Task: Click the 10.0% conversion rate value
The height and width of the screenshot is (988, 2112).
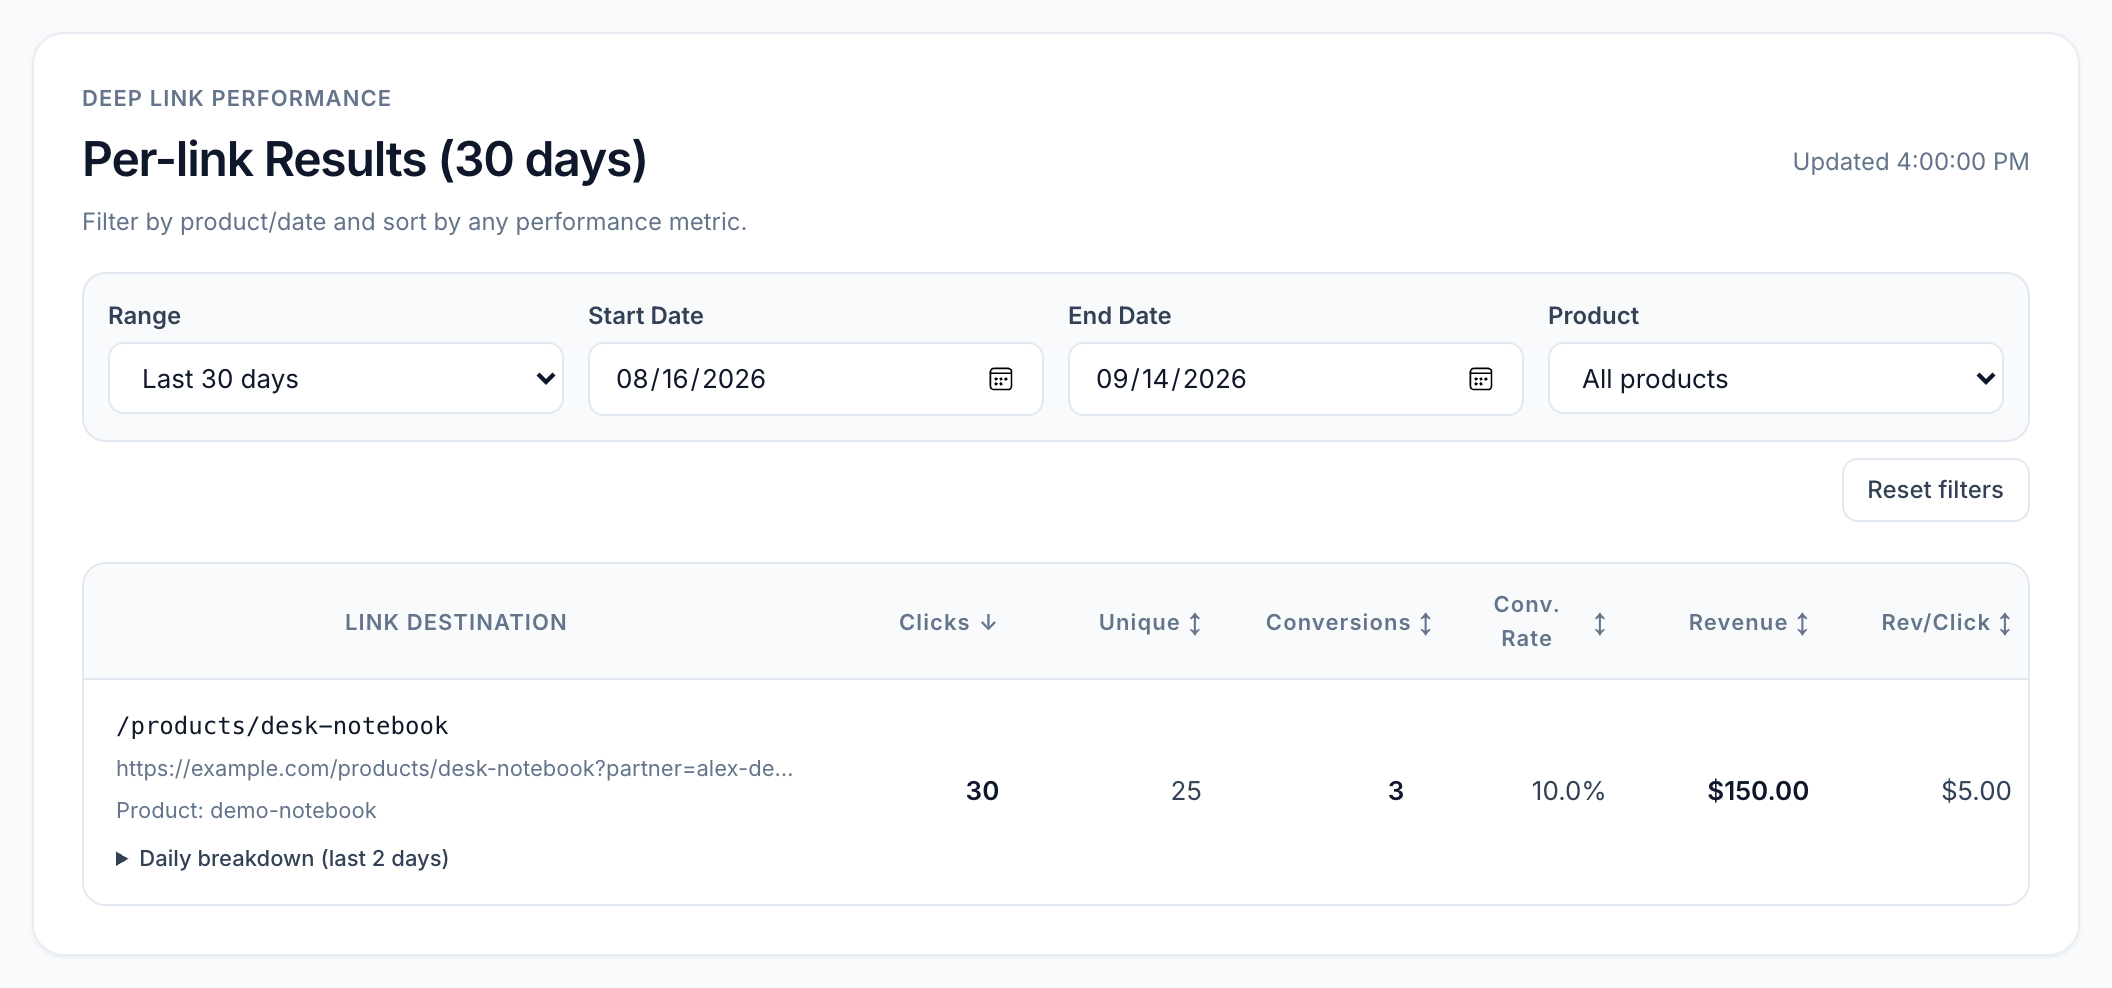Action: 1568,791
